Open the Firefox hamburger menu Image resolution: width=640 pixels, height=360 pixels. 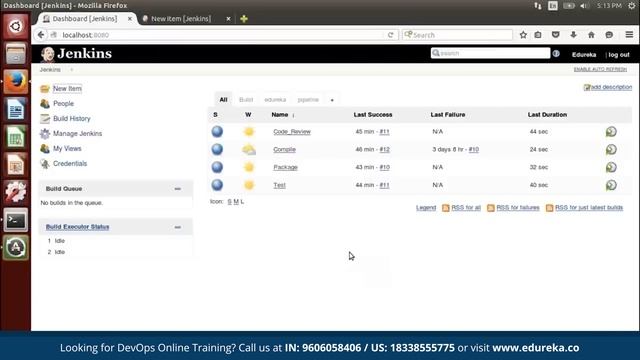(x=629, y=35)
